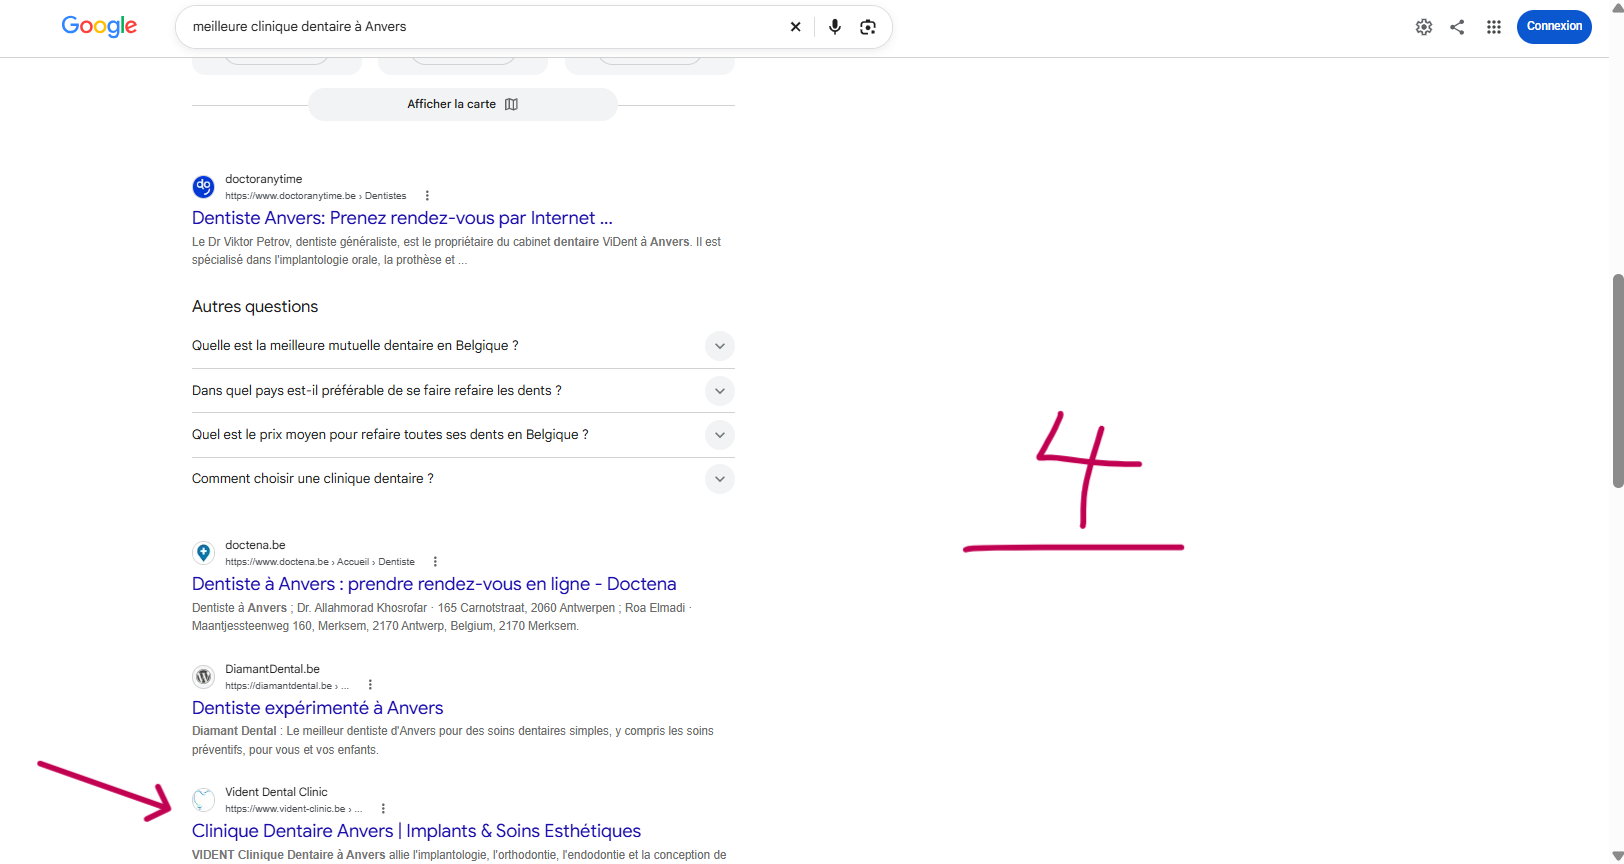
Task: Click the vertical page scrollbar thumb
Action: pyautogui.click(x=1618, y=380)
